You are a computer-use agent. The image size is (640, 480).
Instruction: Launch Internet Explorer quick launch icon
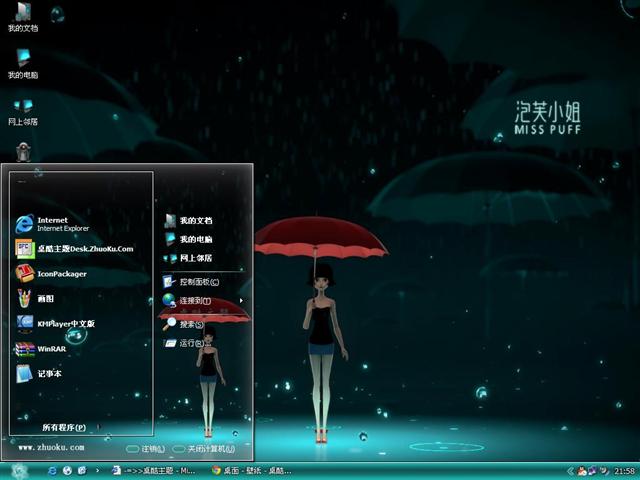pyautogui.click(x=52, y=471)
